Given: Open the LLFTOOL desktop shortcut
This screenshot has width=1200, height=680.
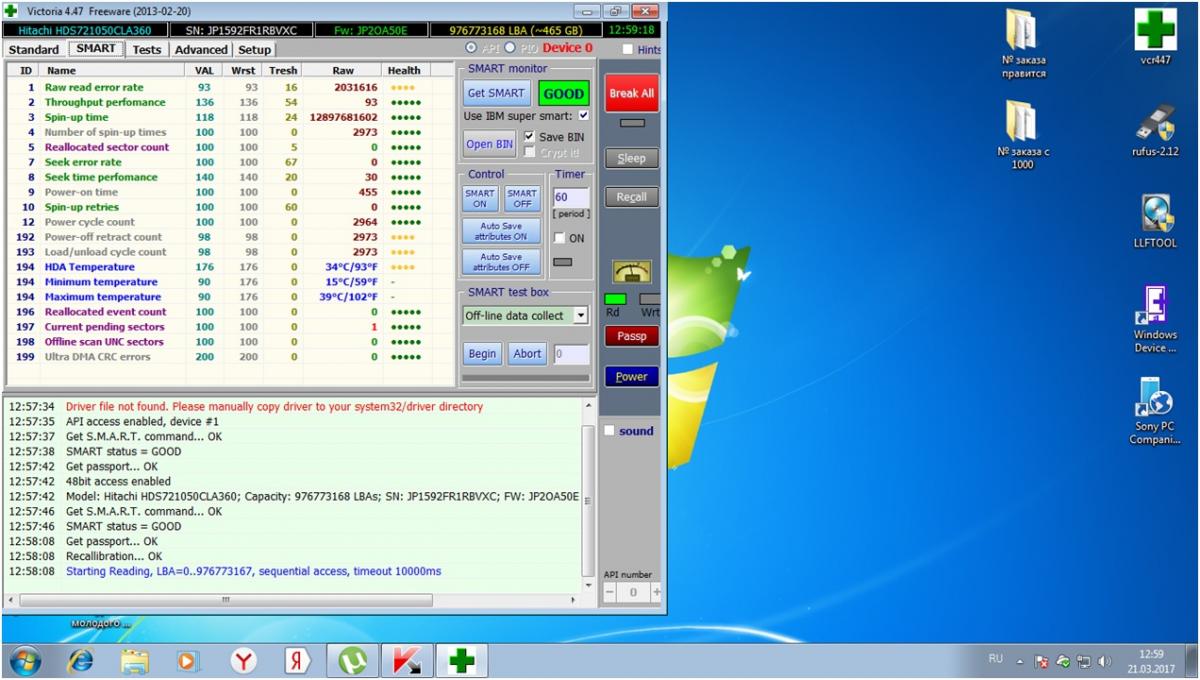Looking at the screenshot, I should click(x=1155, y=220).
